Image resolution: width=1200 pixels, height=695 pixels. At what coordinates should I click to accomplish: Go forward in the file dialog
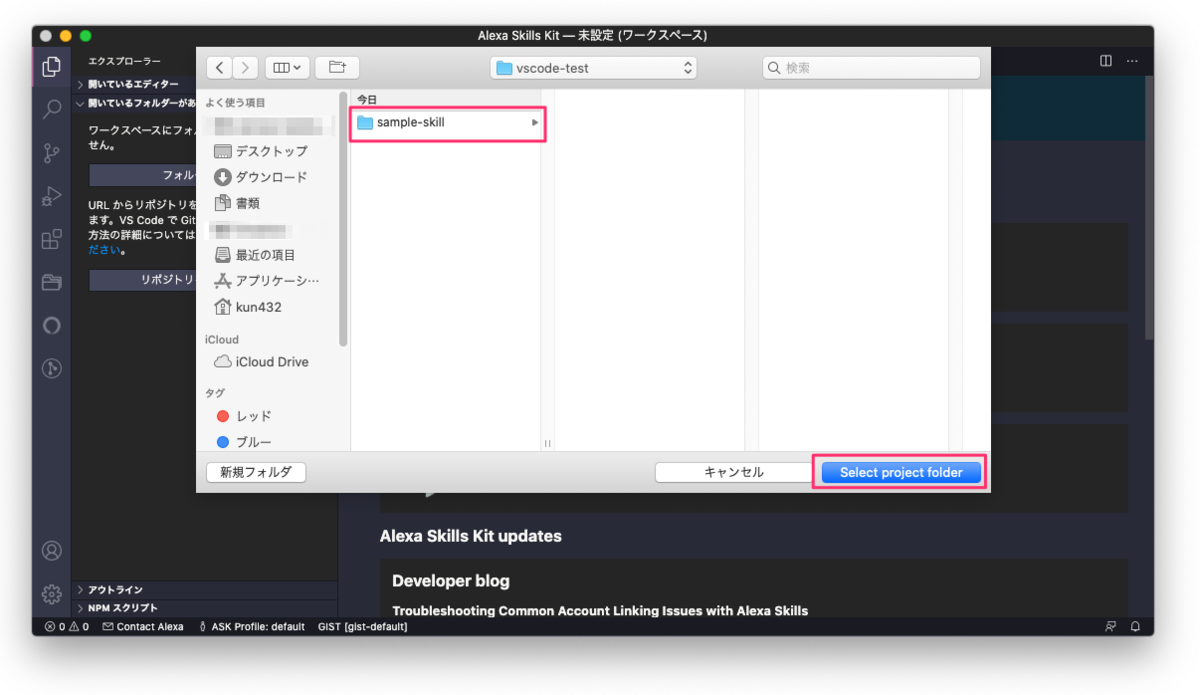click(245, 68)
